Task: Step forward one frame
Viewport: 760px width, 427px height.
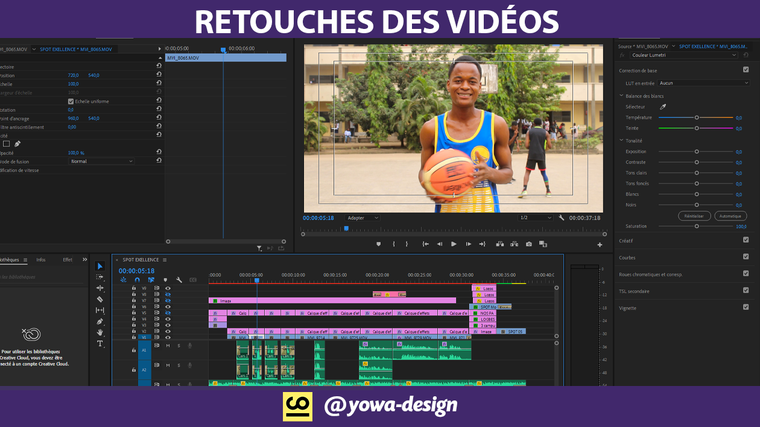Action: 468,244
